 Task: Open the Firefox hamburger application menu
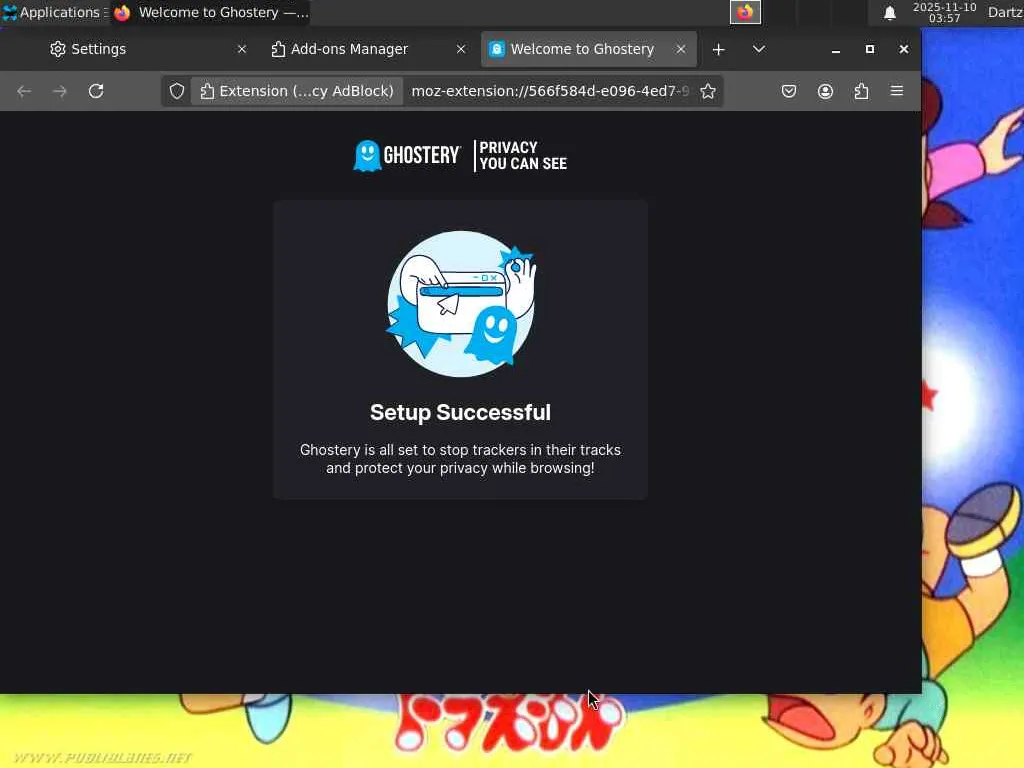[x=897, y=91]
